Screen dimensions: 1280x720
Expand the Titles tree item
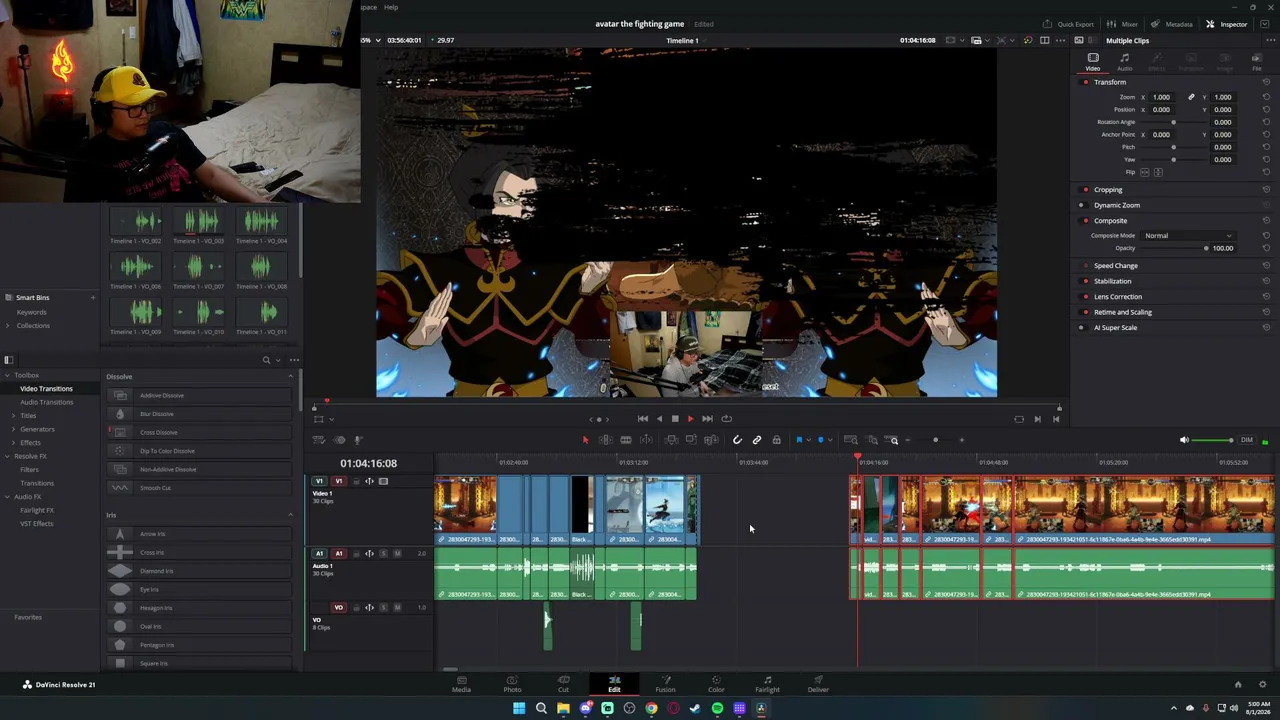[x=14, y=415]
